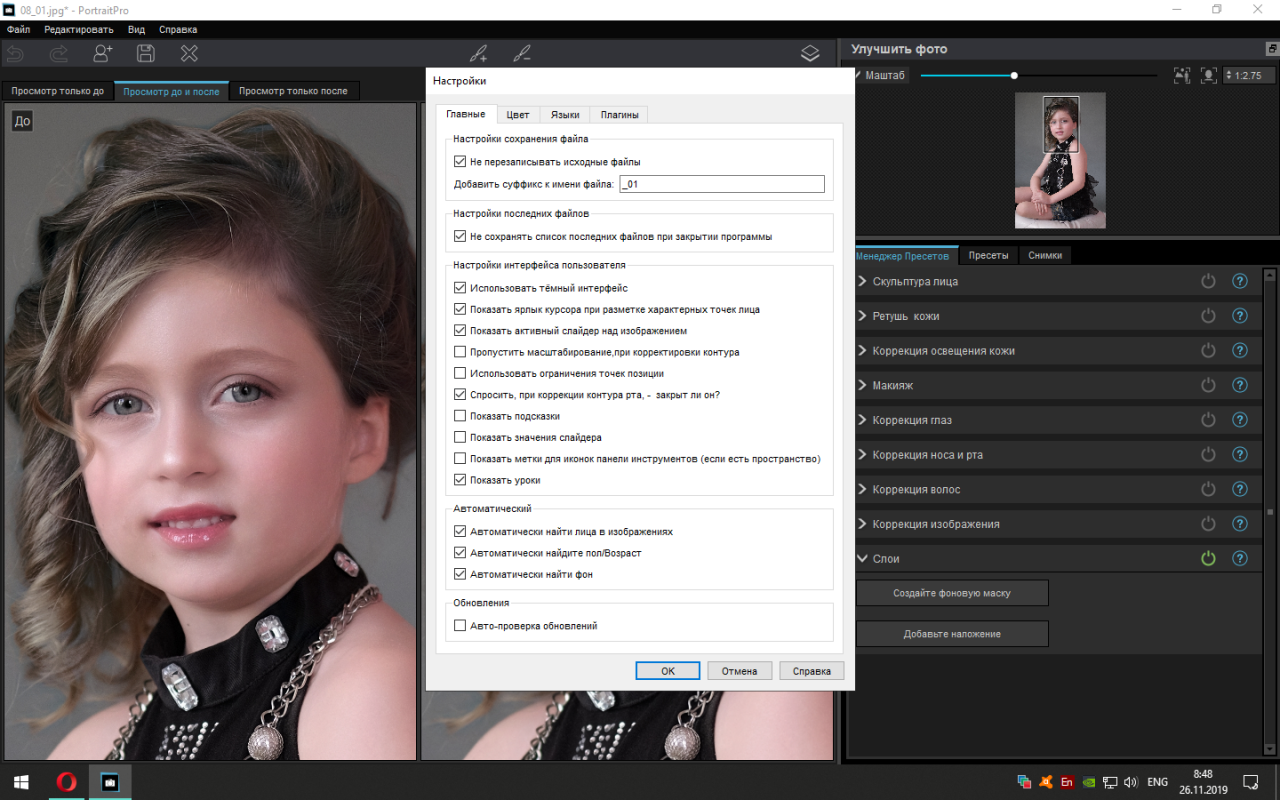Open Opera browser from taskbar
The width and height of the screenshot is (1280, 800).
click(x=67, y=782)
